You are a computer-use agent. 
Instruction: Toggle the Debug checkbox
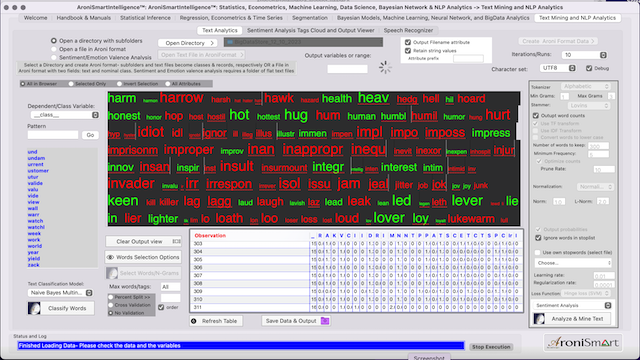[589, 68]
